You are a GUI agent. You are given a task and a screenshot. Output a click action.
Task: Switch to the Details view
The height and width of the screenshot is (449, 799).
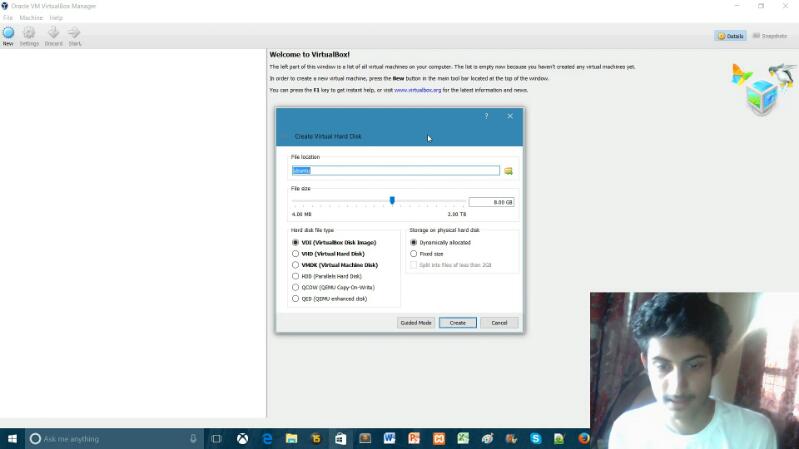730,36
